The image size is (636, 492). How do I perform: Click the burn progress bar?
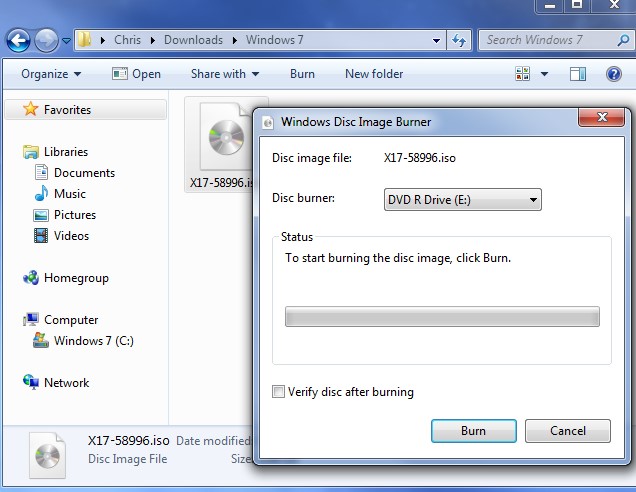coord(442,317)
